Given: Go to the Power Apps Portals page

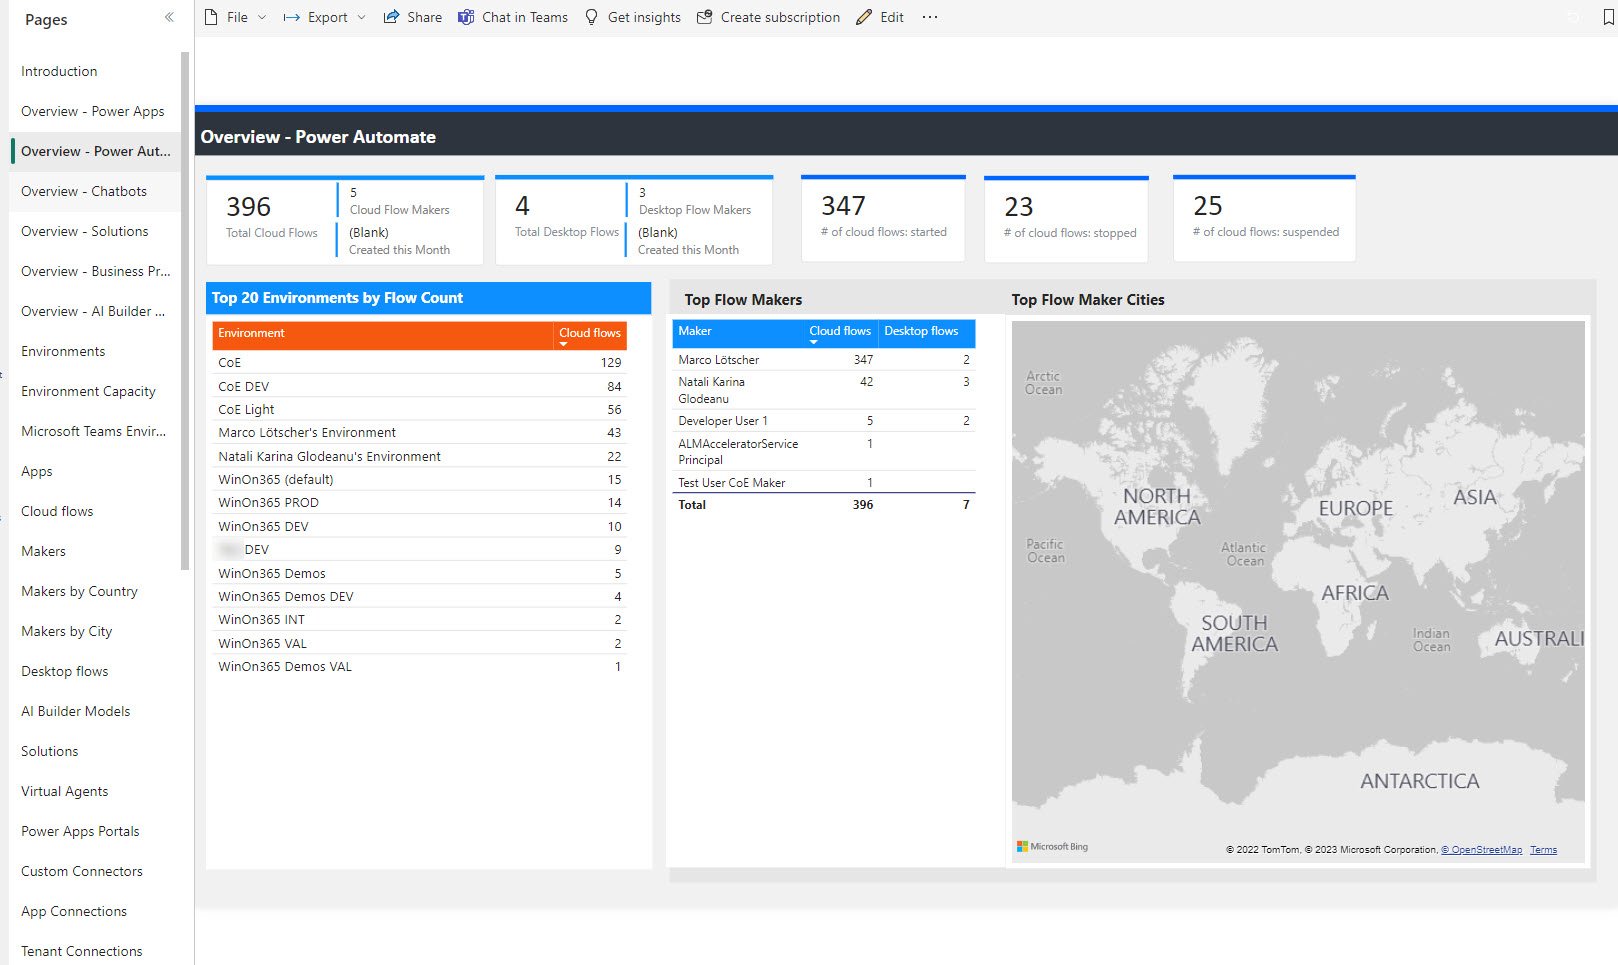Looking at the screenshot, I should click(x=96, y=831).
